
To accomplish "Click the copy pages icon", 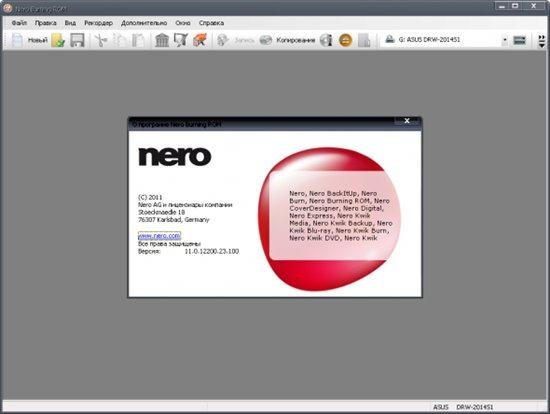I will [x=119, y=40].
